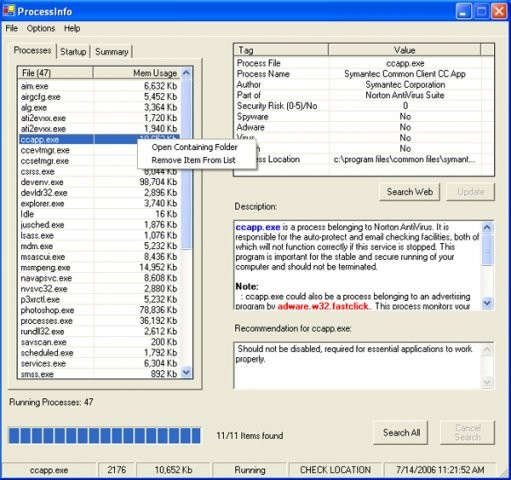The image size is (511, 480).
Task: Select processes.exe in the process list
Action: tap(99, 321)
